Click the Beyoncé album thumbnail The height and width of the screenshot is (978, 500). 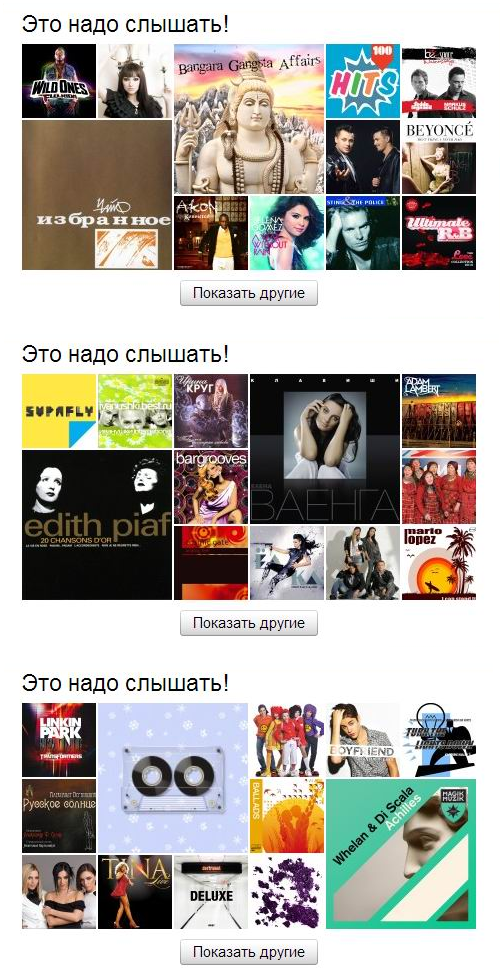point(439,157)
